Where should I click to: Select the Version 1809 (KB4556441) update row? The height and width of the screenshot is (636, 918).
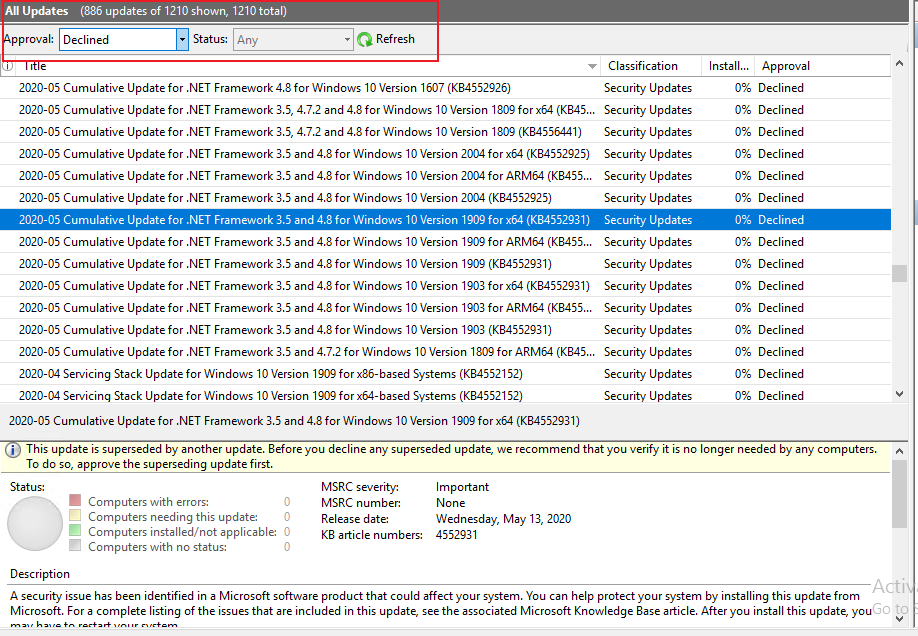click(x=446, y=132)
